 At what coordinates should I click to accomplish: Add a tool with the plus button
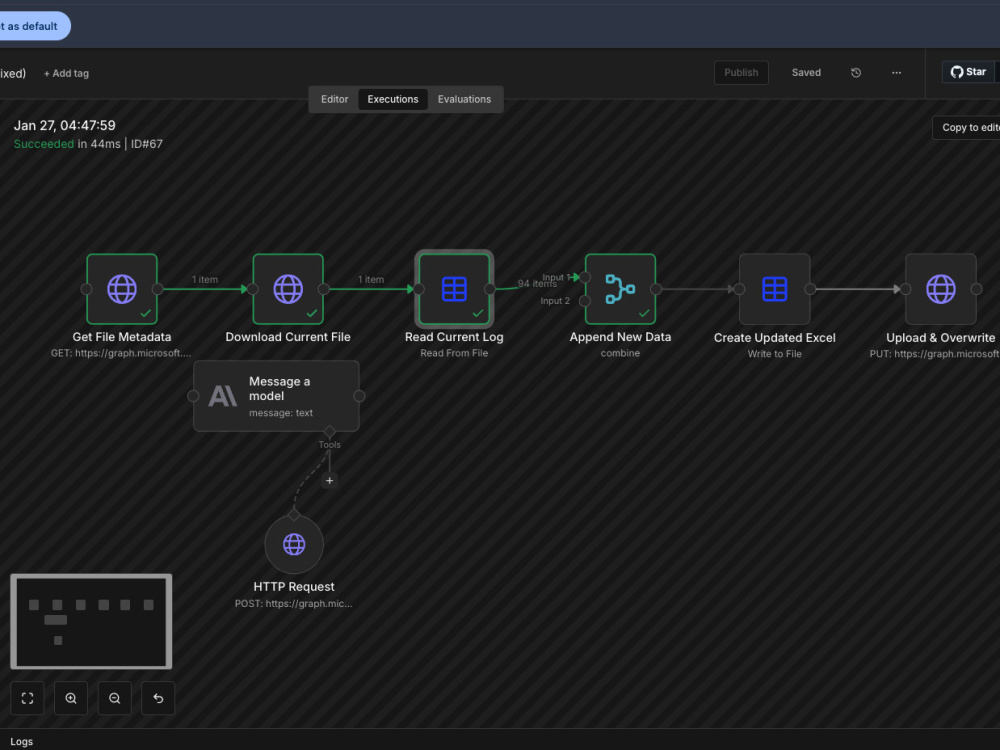(x=329, y=481)
